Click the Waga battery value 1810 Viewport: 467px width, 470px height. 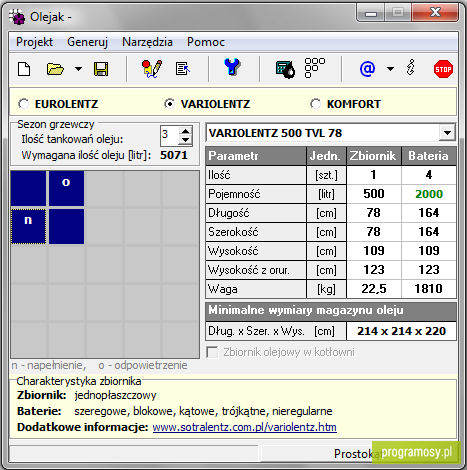click(428, 289)
